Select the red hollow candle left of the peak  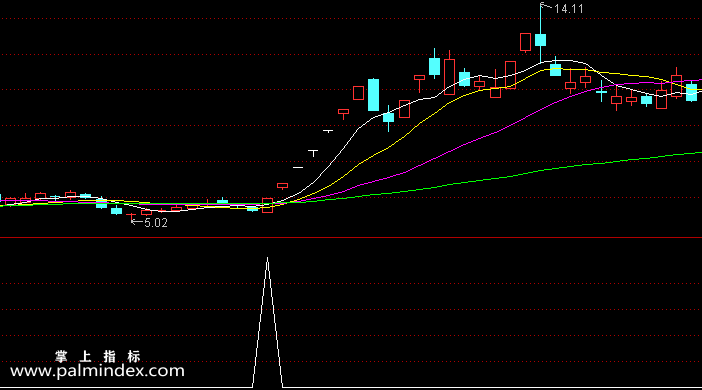coord(525,42)
